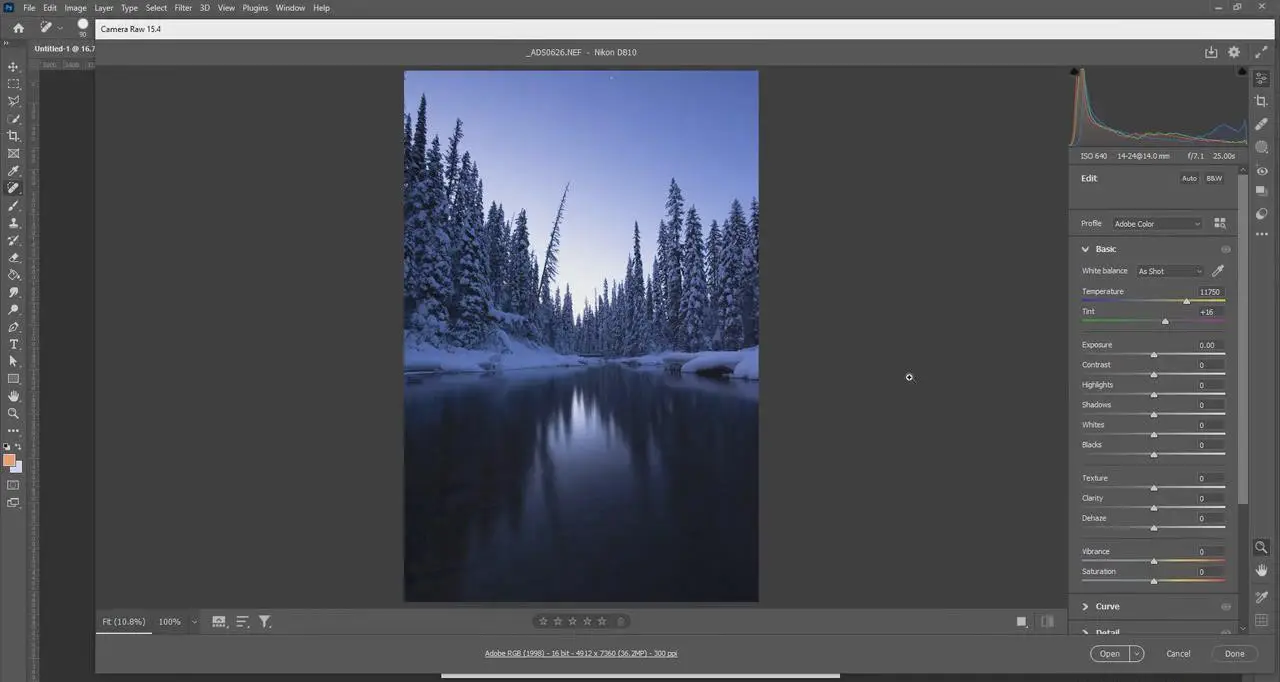This screenshot has width=1280, height=682.
Task: Select the Crop tool in right strip
Action: point(1261,101)
